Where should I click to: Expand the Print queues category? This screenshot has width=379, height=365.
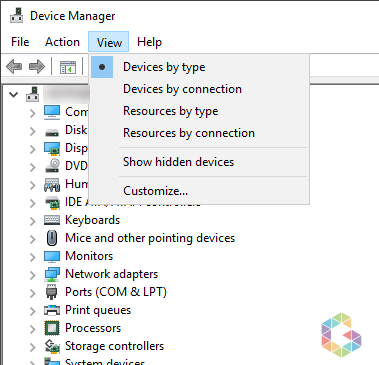32,311
